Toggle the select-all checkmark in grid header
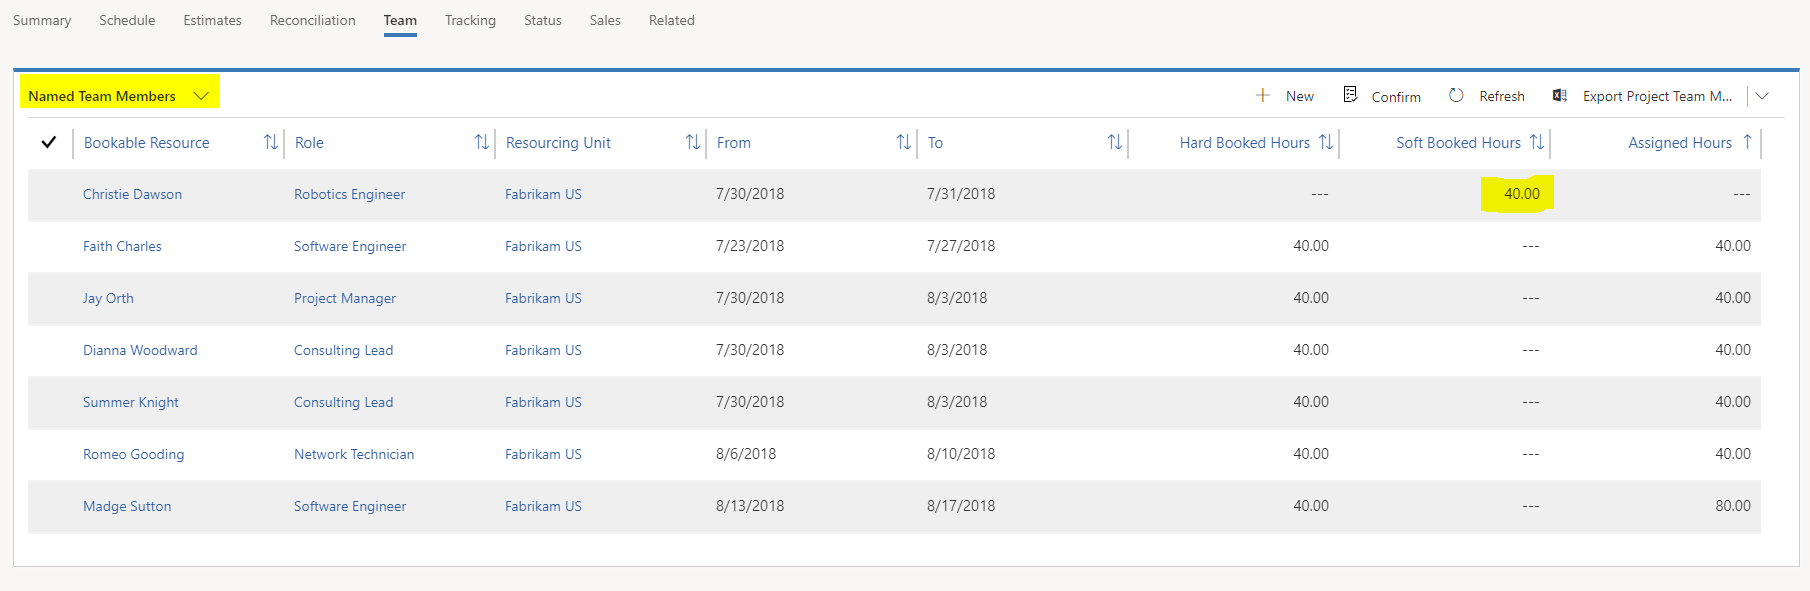 (48, 142)
